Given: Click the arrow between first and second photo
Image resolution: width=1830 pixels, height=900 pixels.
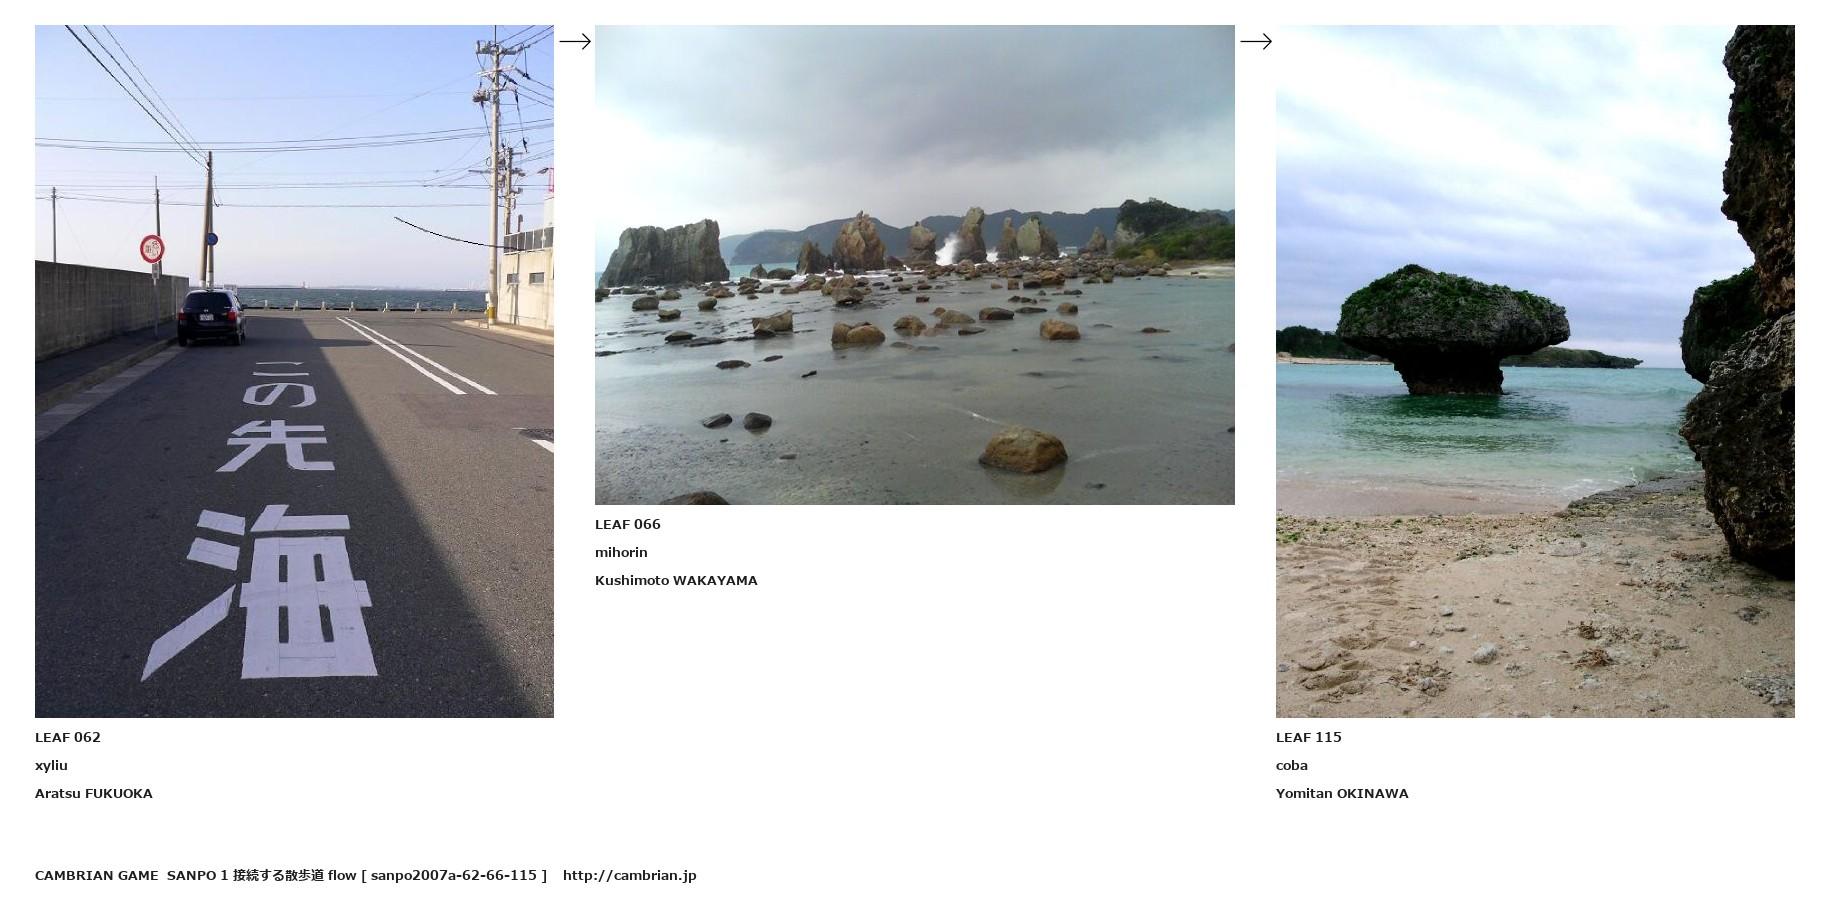Looking at the screenshot, I should coord(575,41).
